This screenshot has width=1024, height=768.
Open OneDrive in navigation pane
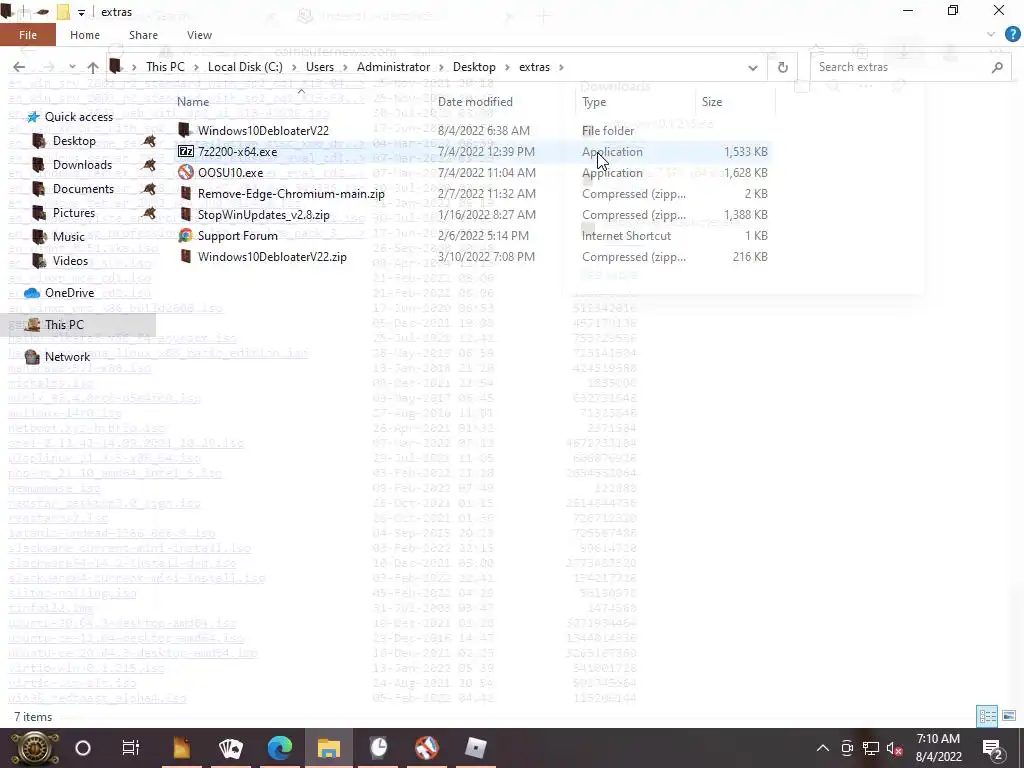[69, 293]
